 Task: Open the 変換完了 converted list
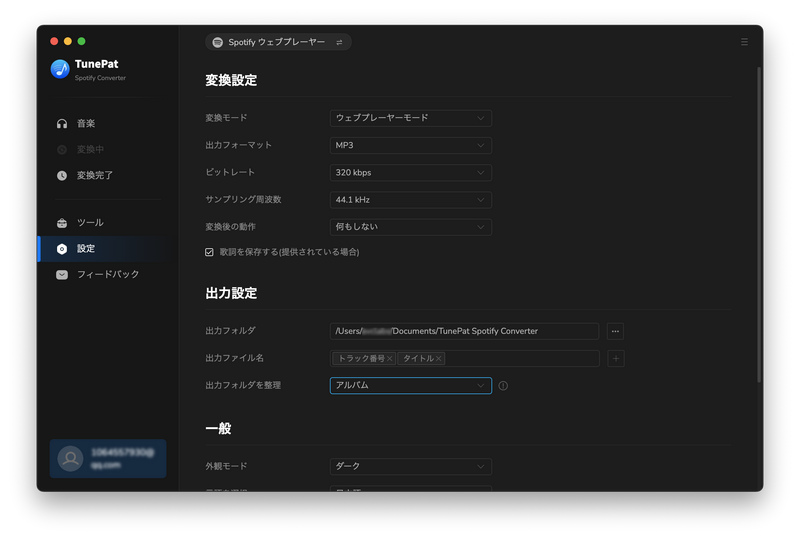click(108, 176)
